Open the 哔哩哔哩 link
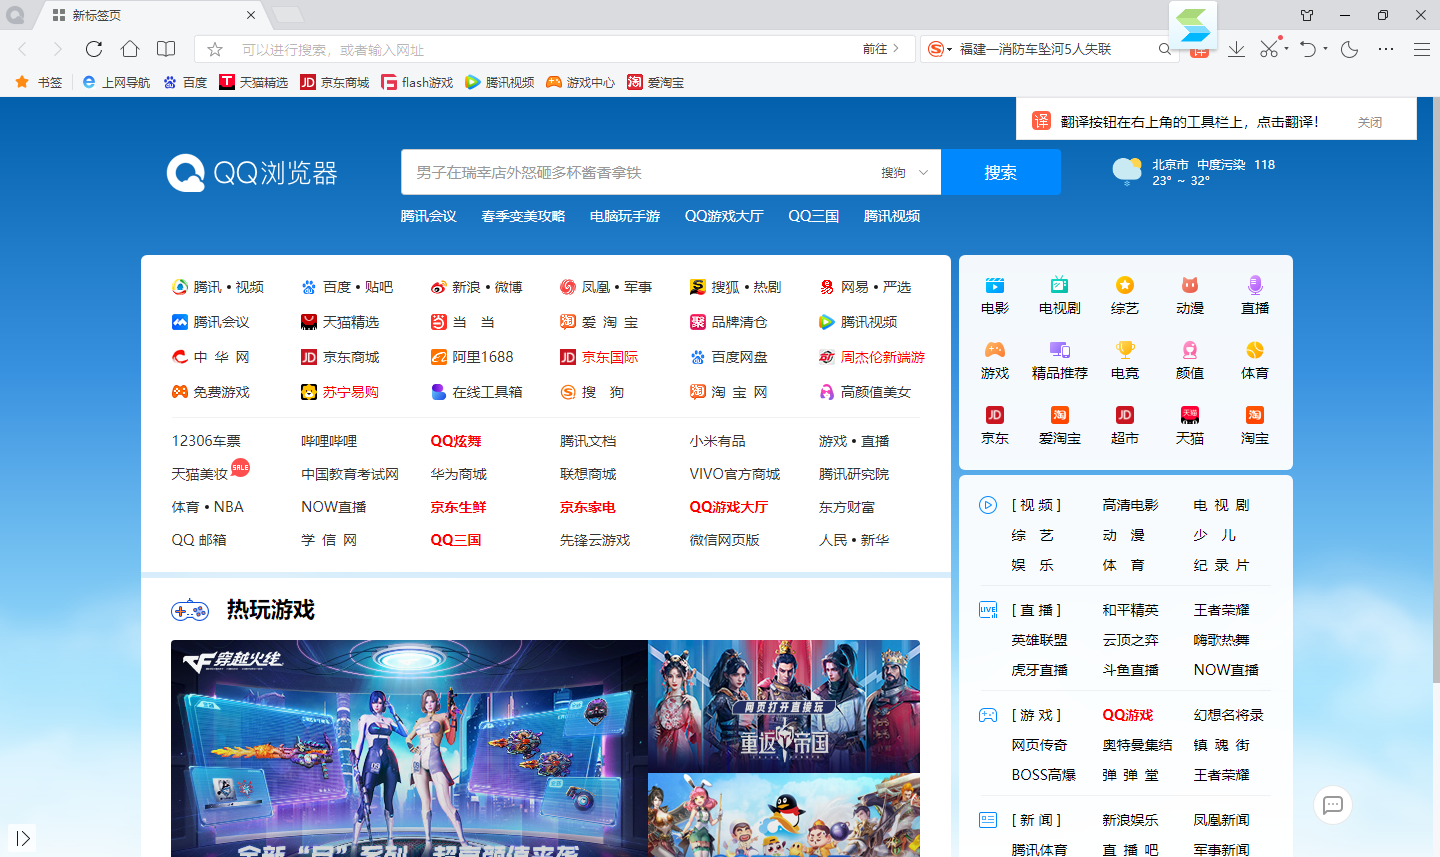 (329, 441)
